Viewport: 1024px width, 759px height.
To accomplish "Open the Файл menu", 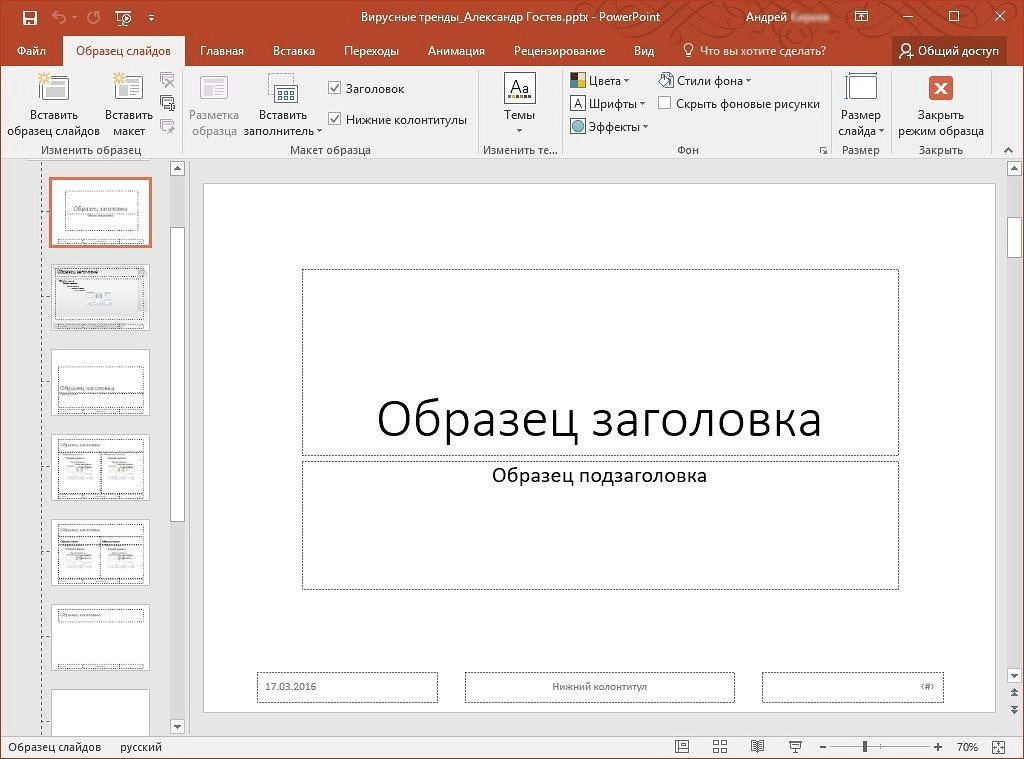I will (31, 50).
